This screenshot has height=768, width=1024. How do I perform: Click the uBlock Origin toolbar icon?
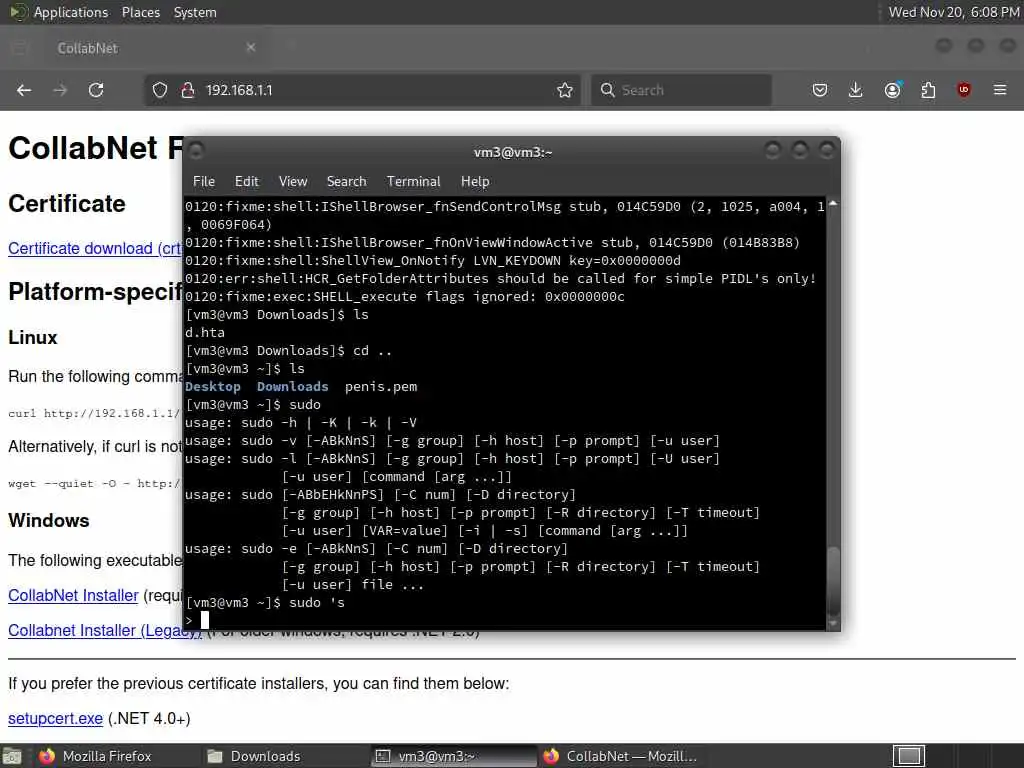964,90
